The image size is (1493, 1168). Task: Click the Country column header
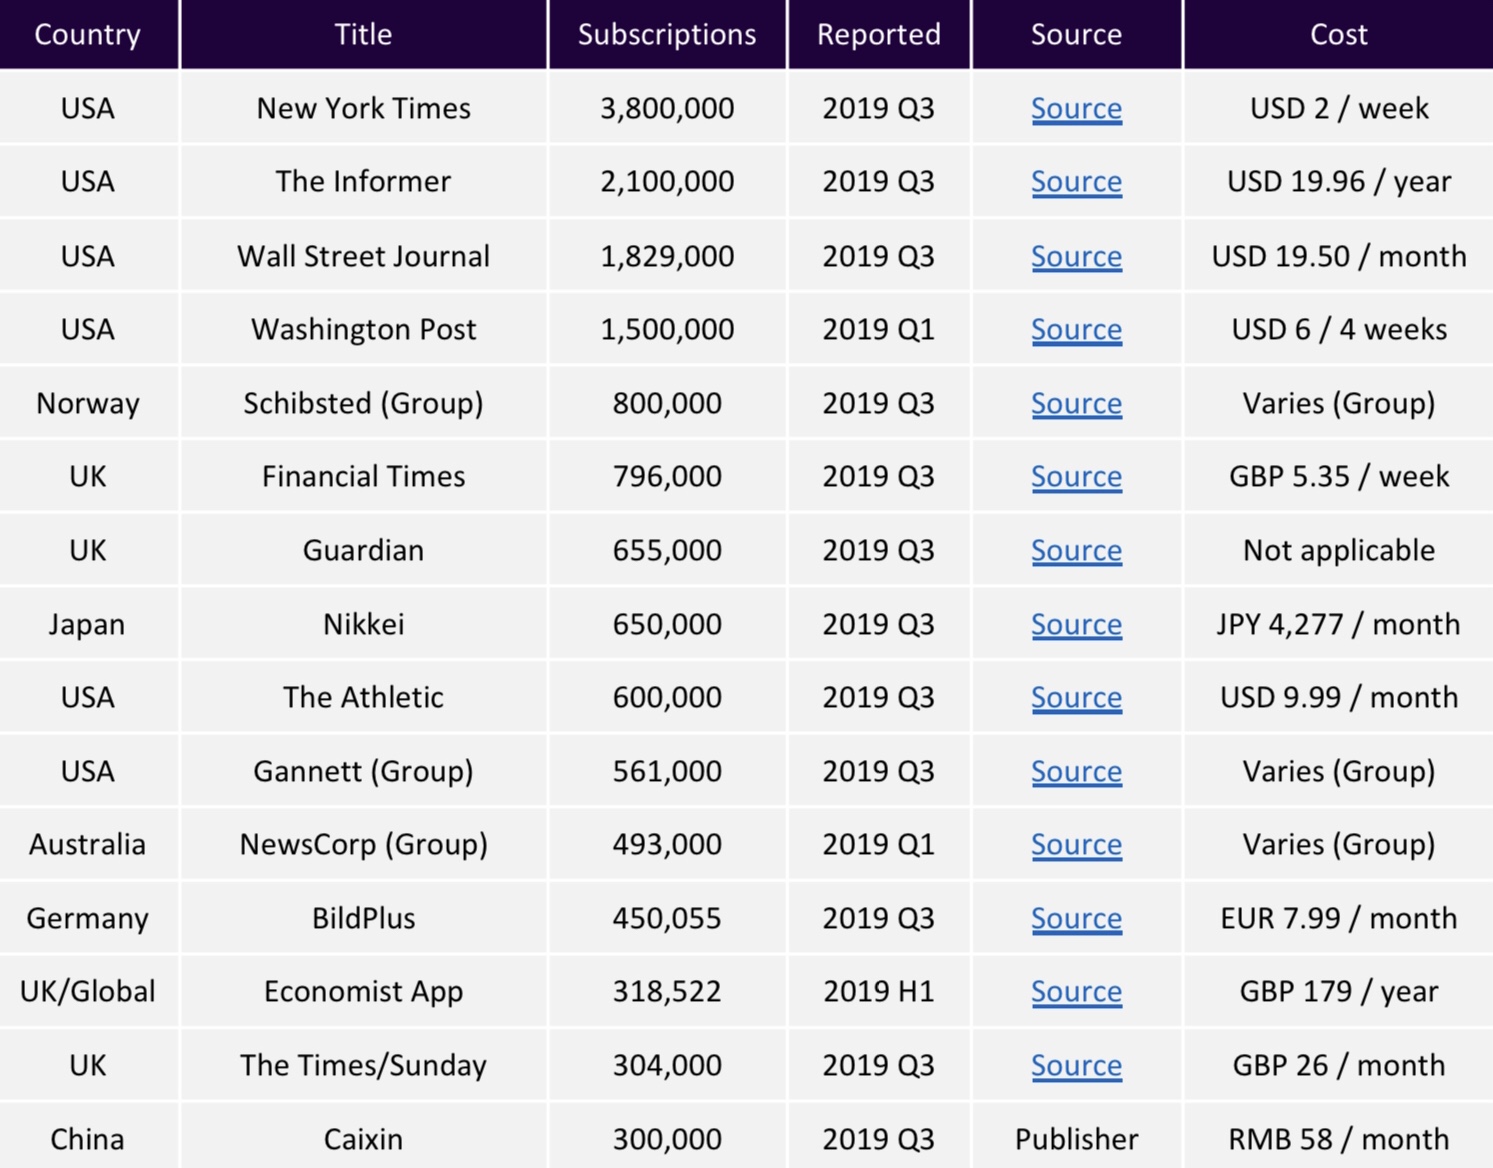(x=88, y=34)
